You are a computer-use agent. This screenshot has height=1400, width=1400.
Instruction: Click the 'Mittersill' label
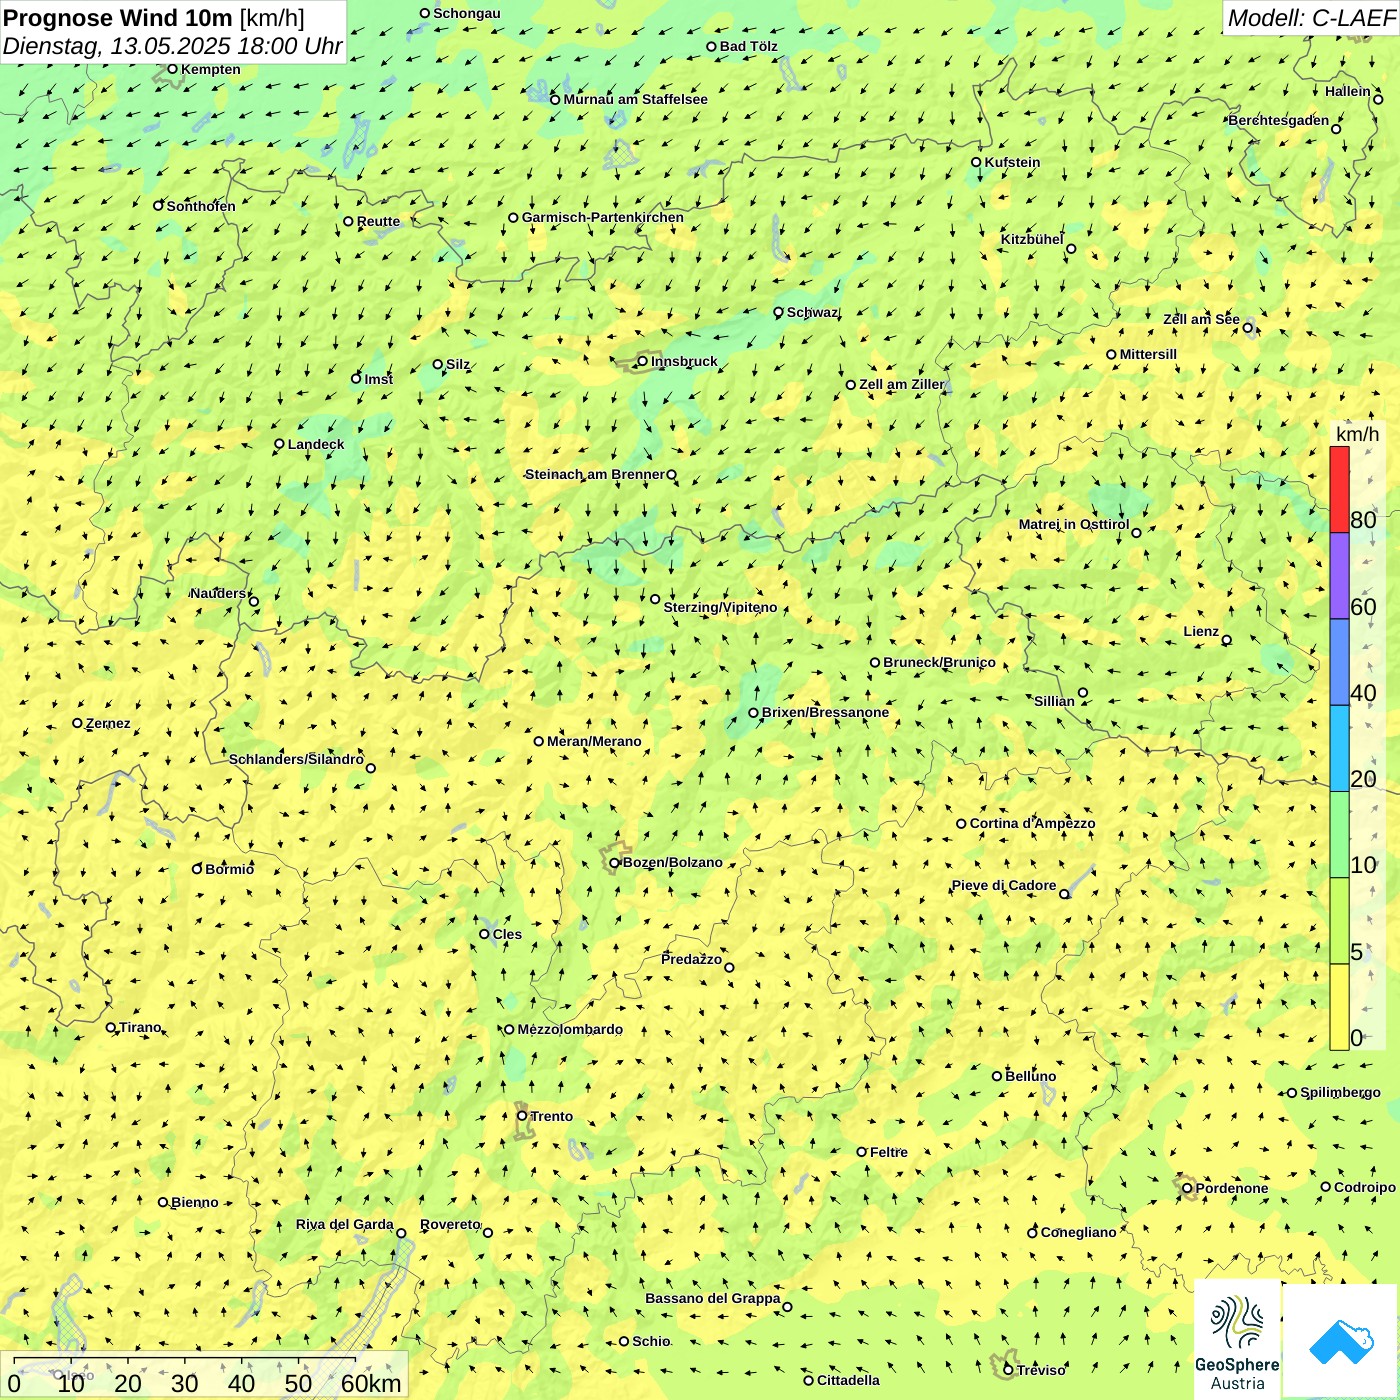1148,354
